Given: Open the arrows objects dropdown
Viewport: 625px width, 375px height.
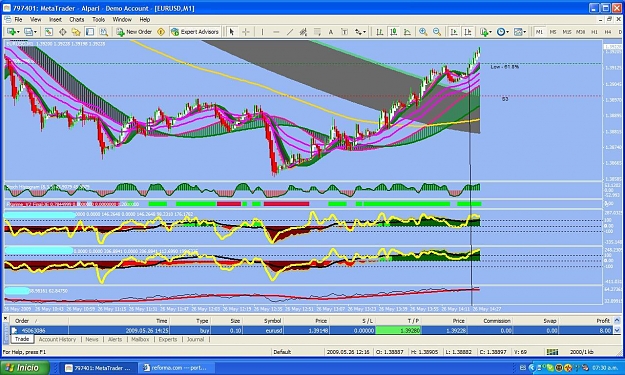Looking at the screenshot, I should pos(360,32).
